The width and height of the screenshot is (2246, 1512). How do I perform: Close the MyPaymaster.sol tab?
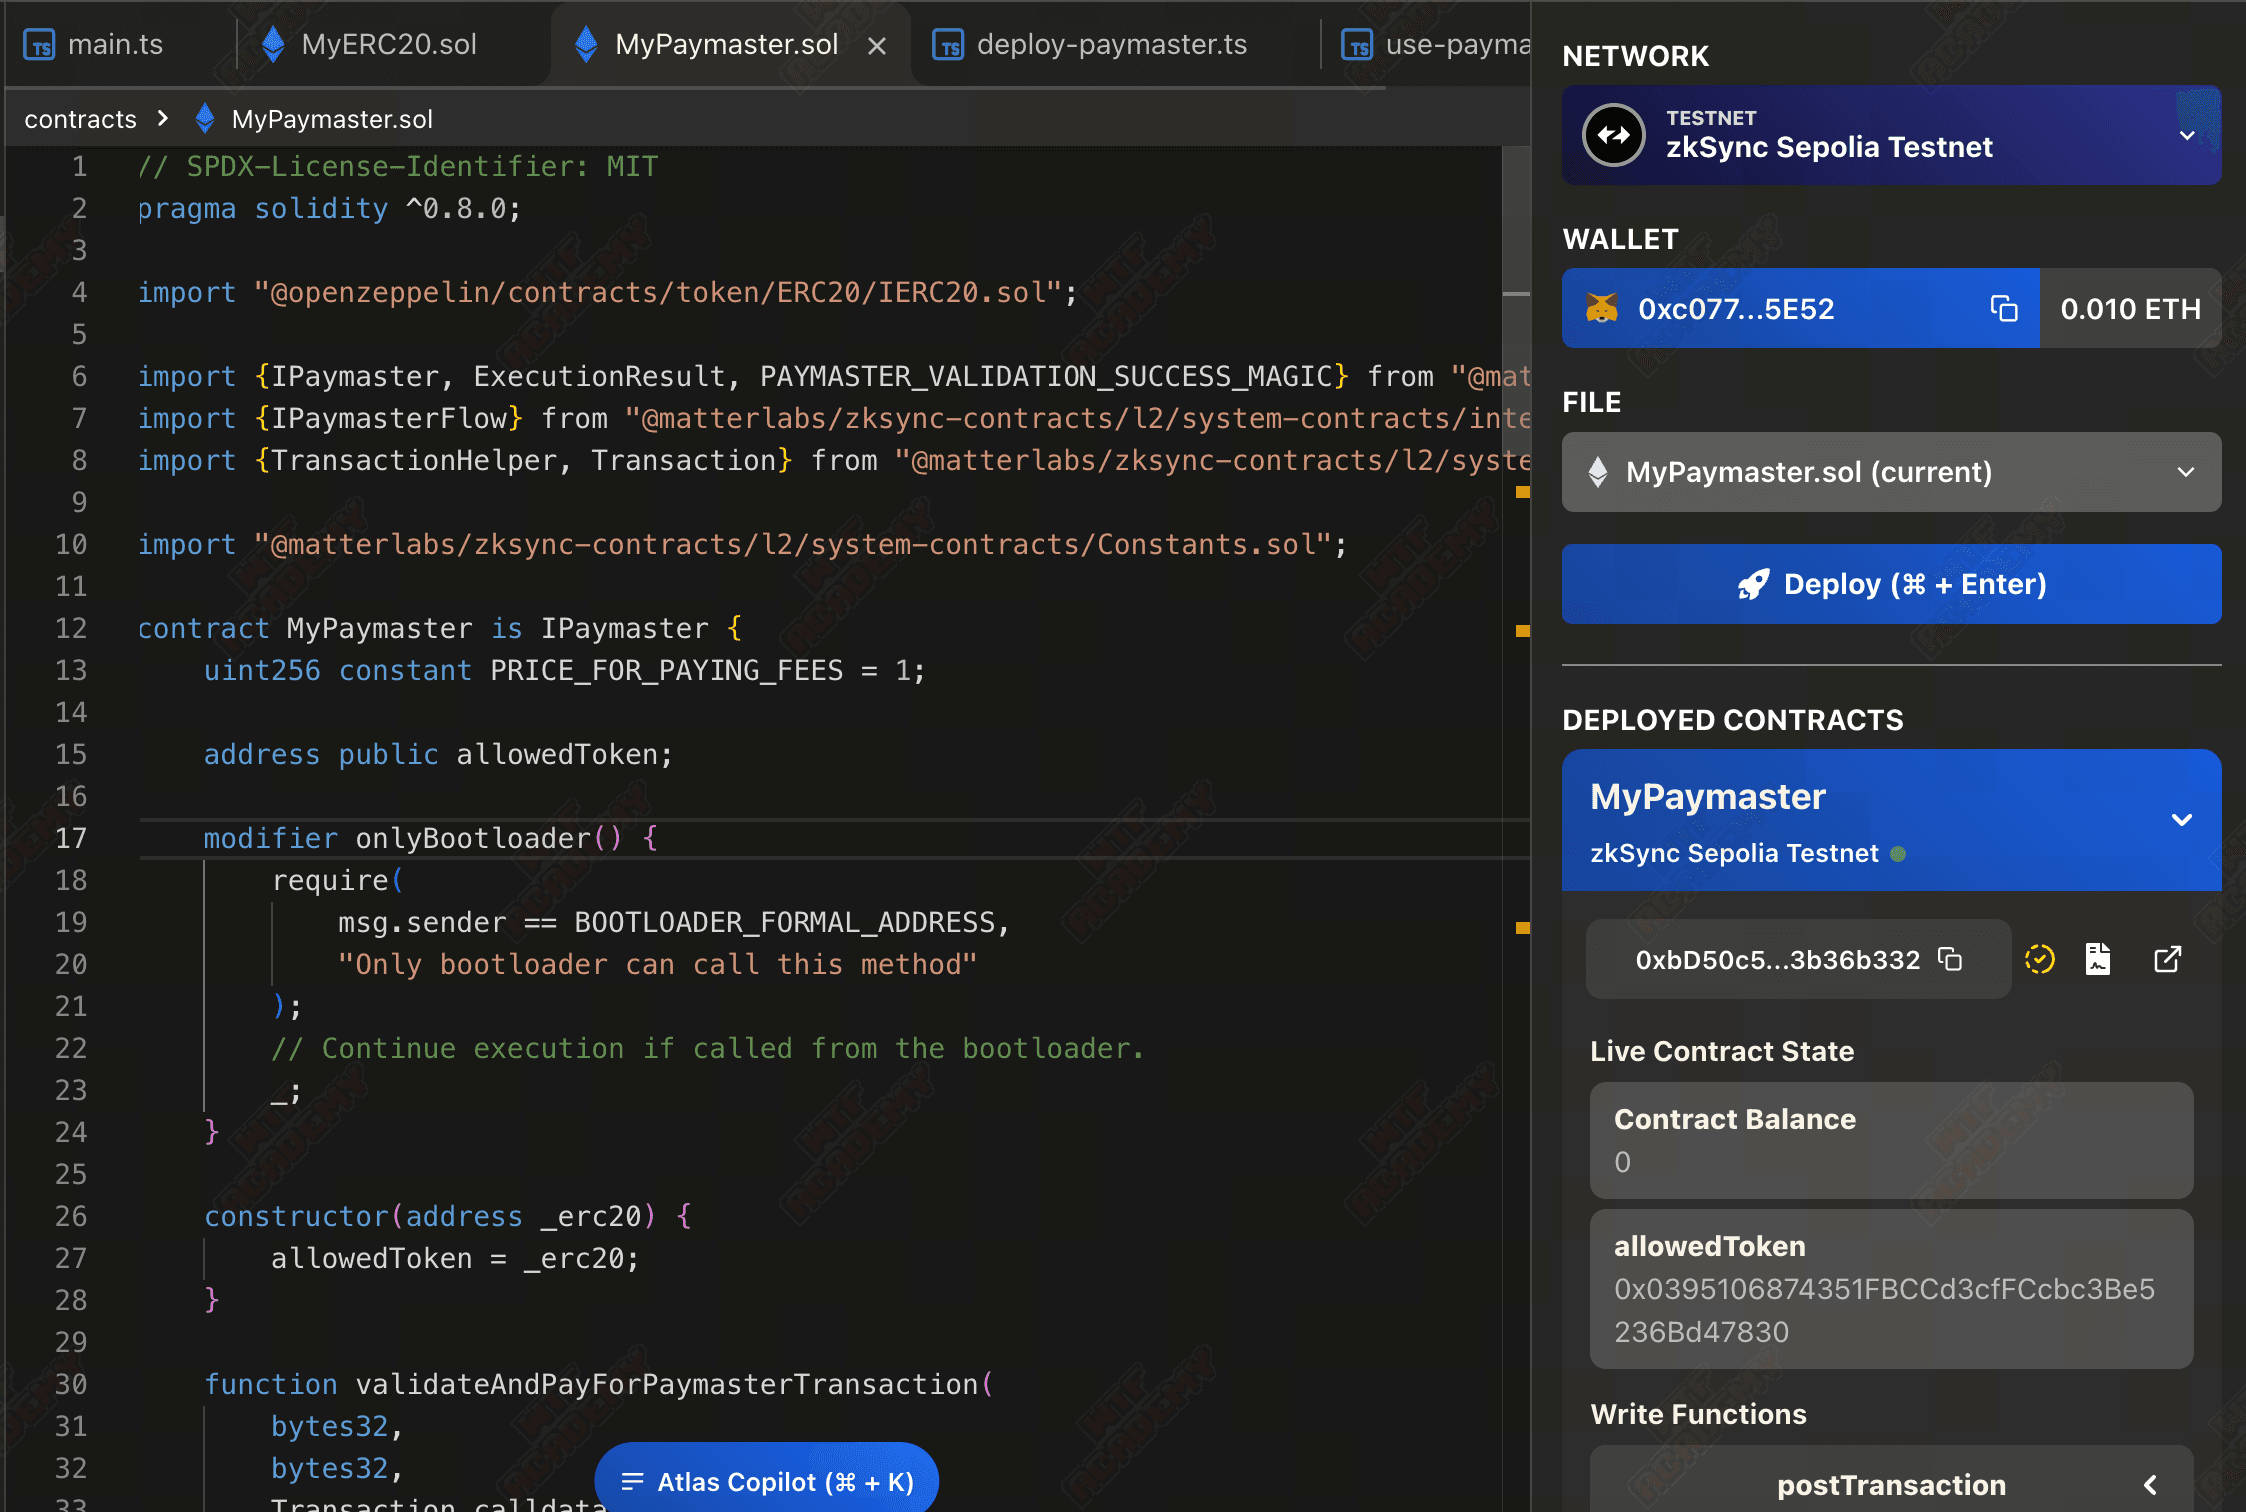tap(877, 46)
